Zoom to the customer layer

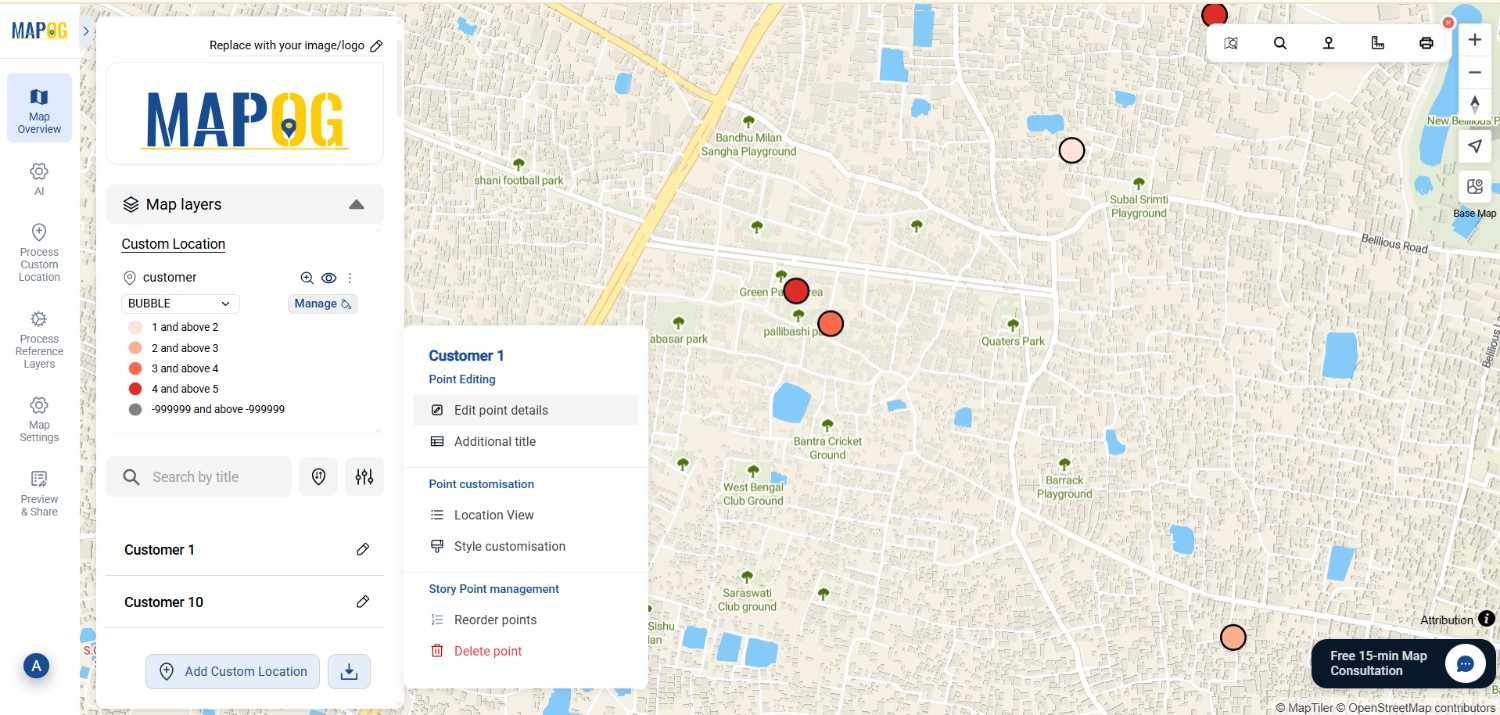(307, 278)
